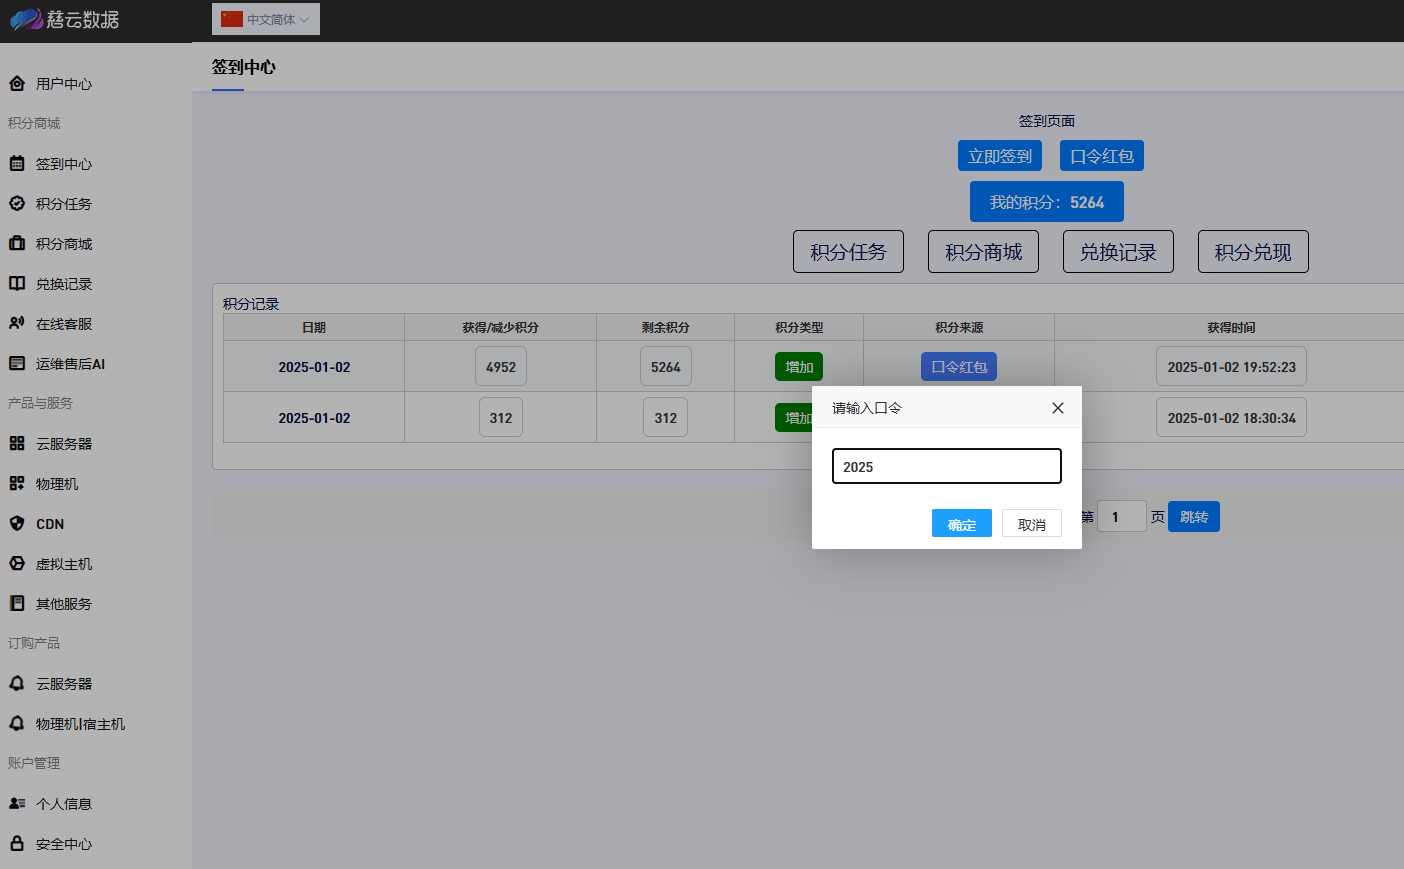Select 虚拟主机 in sidebar menu
The width and height of the screenshot is (1404, 869).
click(x=64, y=564)
